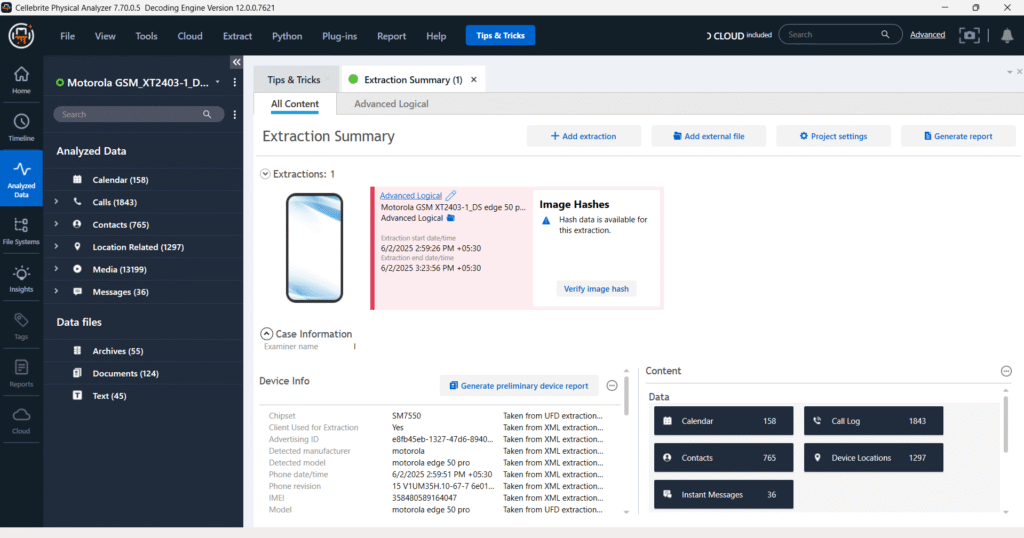This screenshot has width=1024, height=538.
Task: Click the phone device thumbnail image
Action: pos(314,247)
